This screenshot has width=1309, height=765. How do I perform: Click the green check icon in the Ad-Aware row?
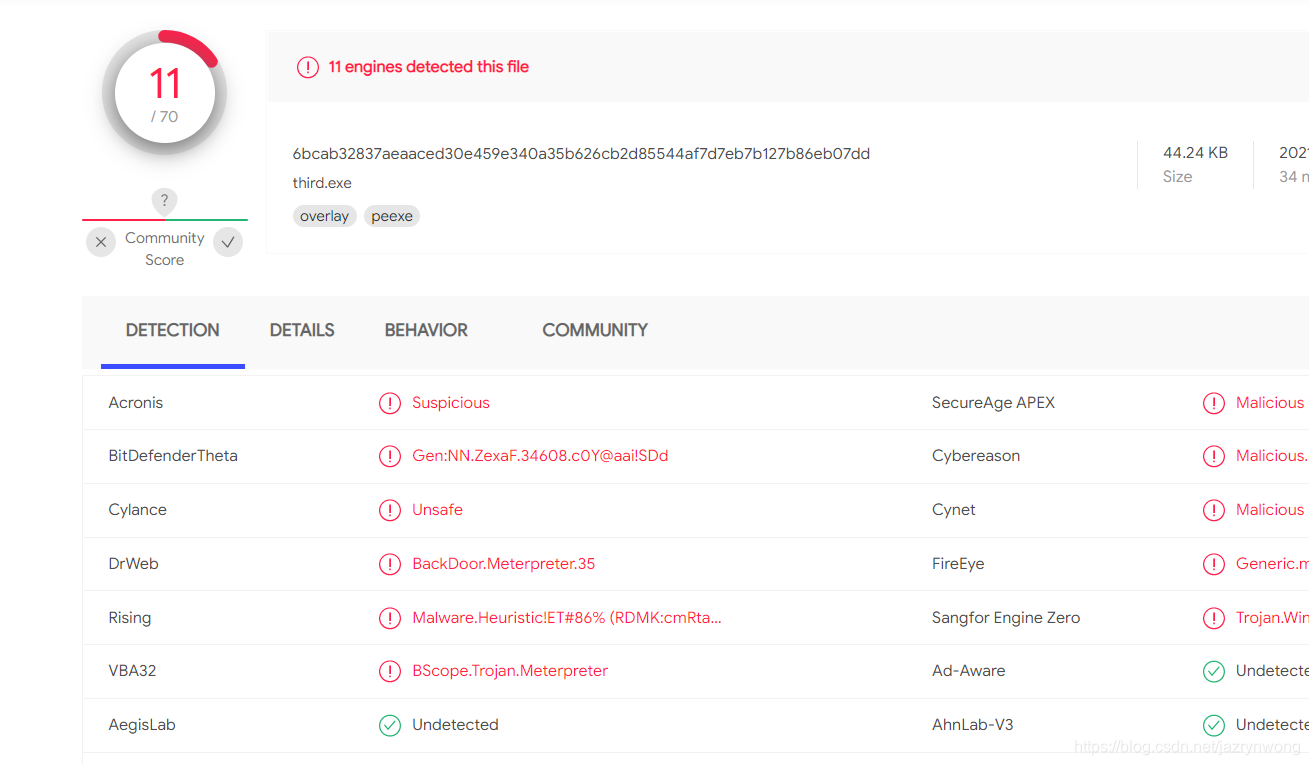coord(1214,671)
